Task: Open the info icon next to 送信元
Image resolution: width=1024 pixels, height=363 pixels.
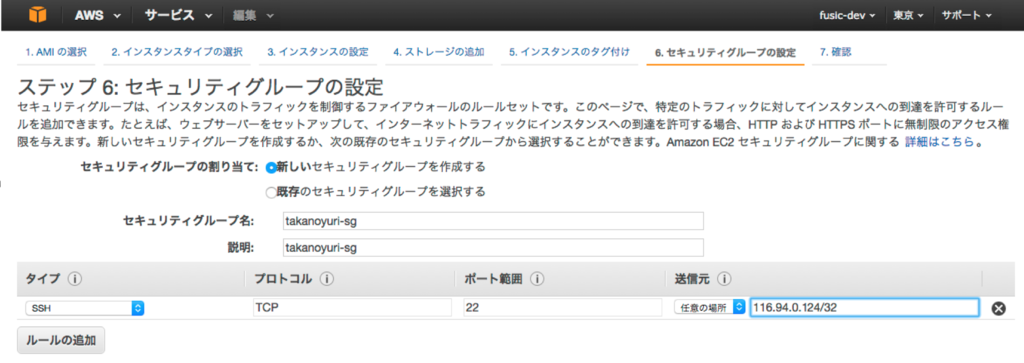Action: [723, 279]
